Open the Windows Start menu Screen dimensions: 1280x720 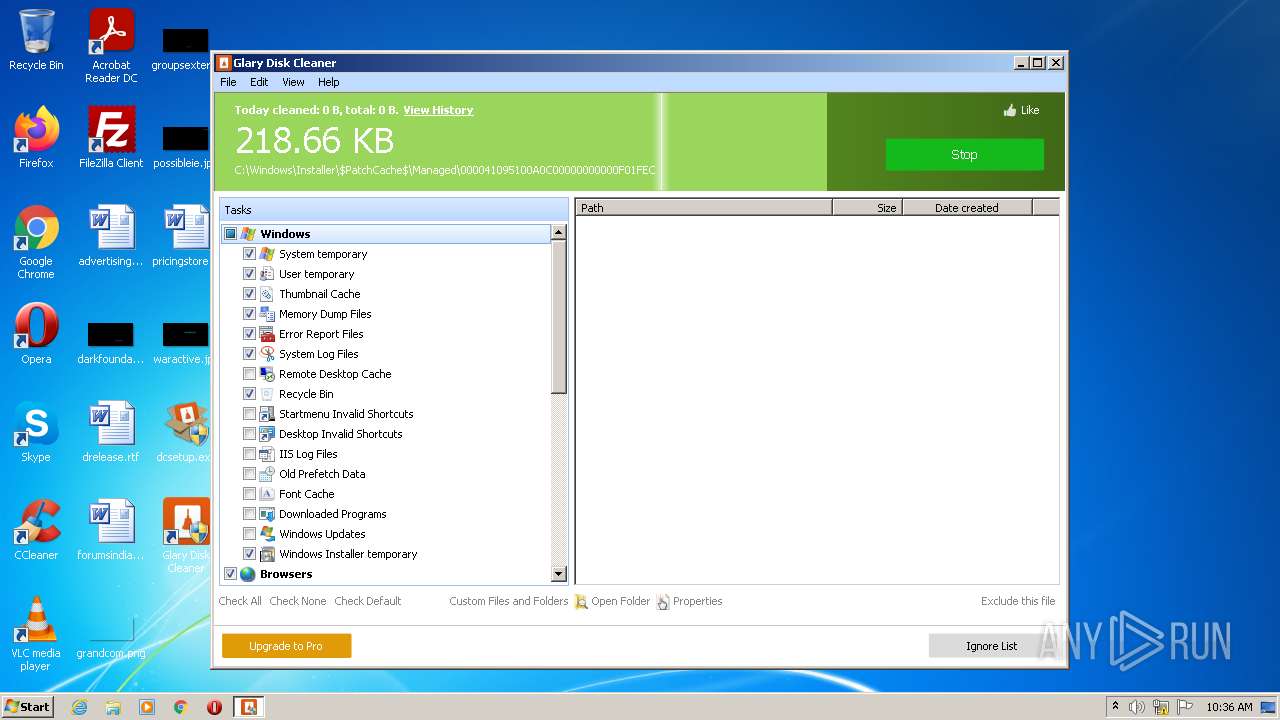(x=28, y=707)
